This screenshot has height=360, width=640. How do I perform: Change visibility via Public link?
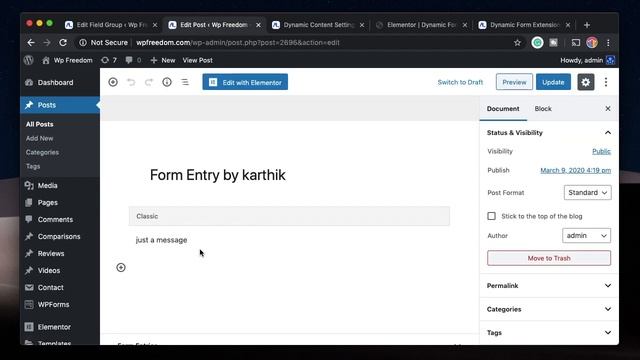[x=602, y=151]
